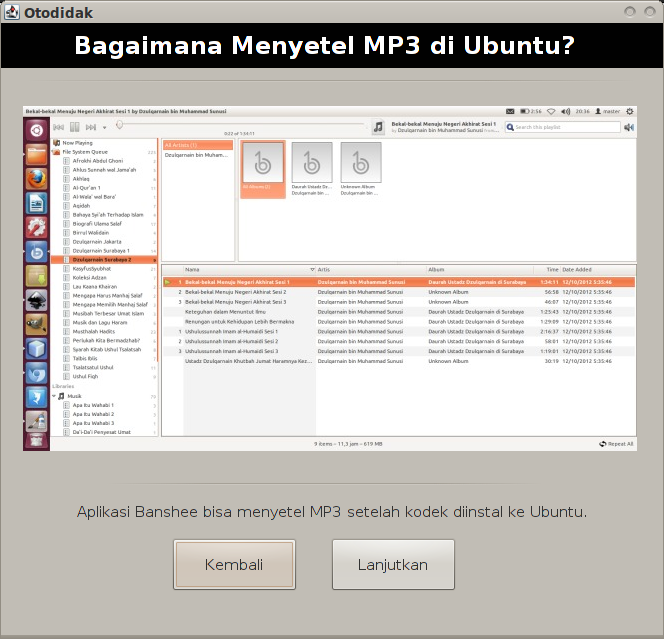Click the Lanjutkan button
The image size is (664, 639).
(393, 564)
